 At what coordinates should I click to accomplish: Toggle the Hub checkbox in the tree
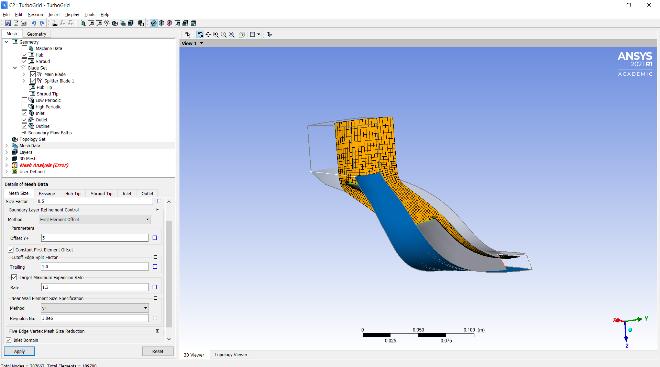pos(24,55)
